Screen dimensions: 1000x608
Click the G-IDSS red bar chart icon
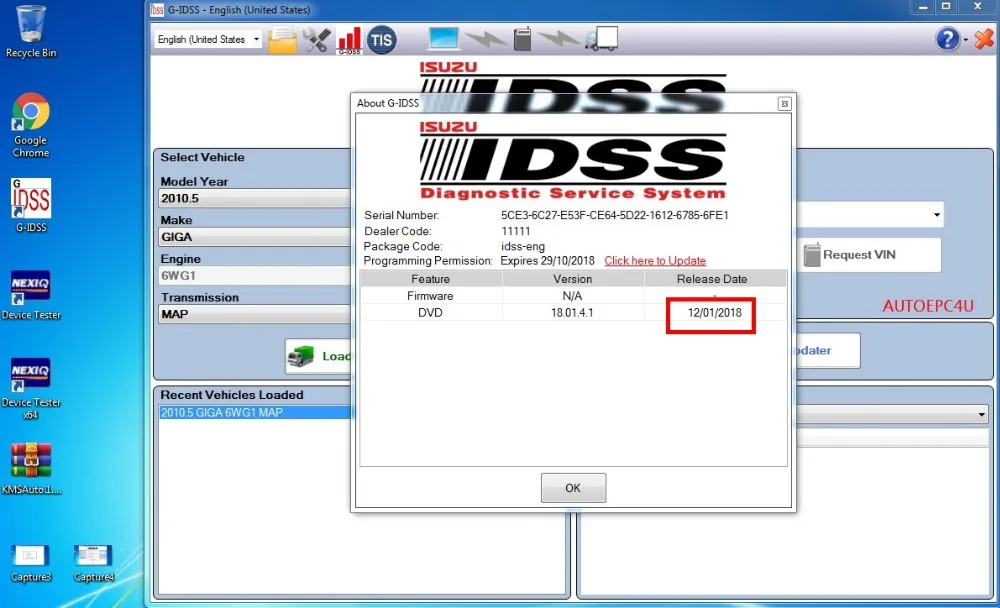pyautogui.click(x=349, y=40)
